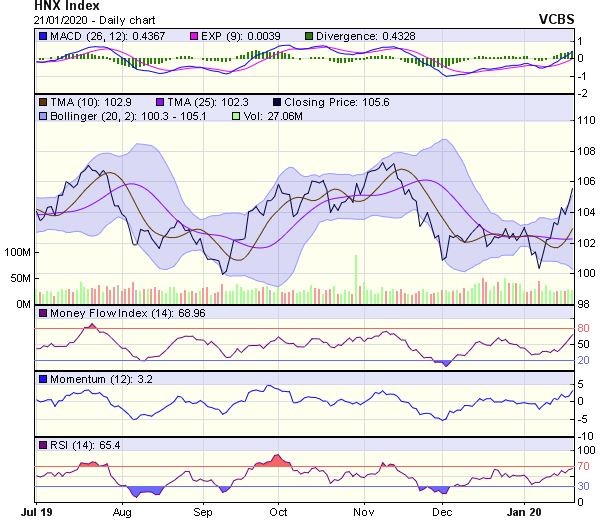Select the Momentum (12) legend swatch
Image resolution: width=602 pixels, height=523 pixels.
point(43,379)
